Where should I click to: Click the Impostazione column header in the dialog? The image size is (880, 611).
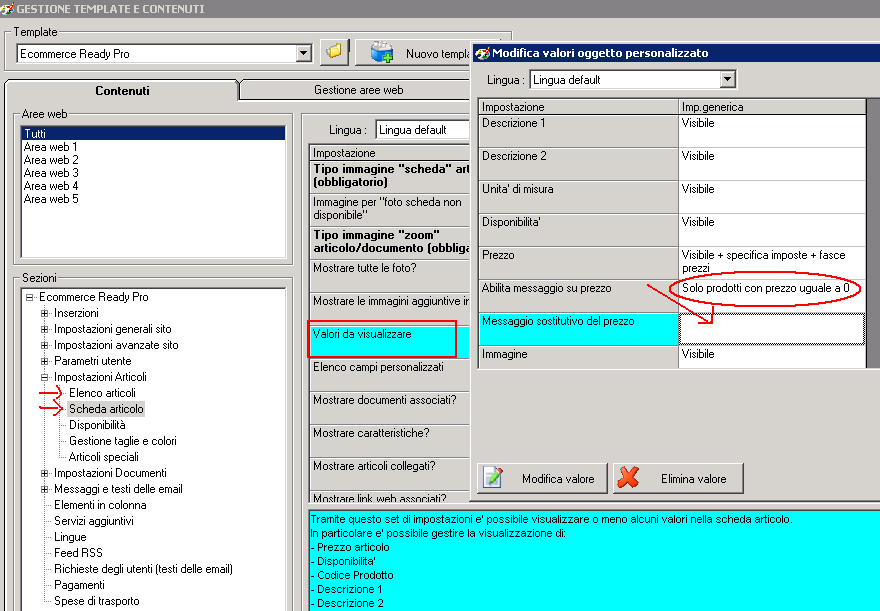click(578, 107)
